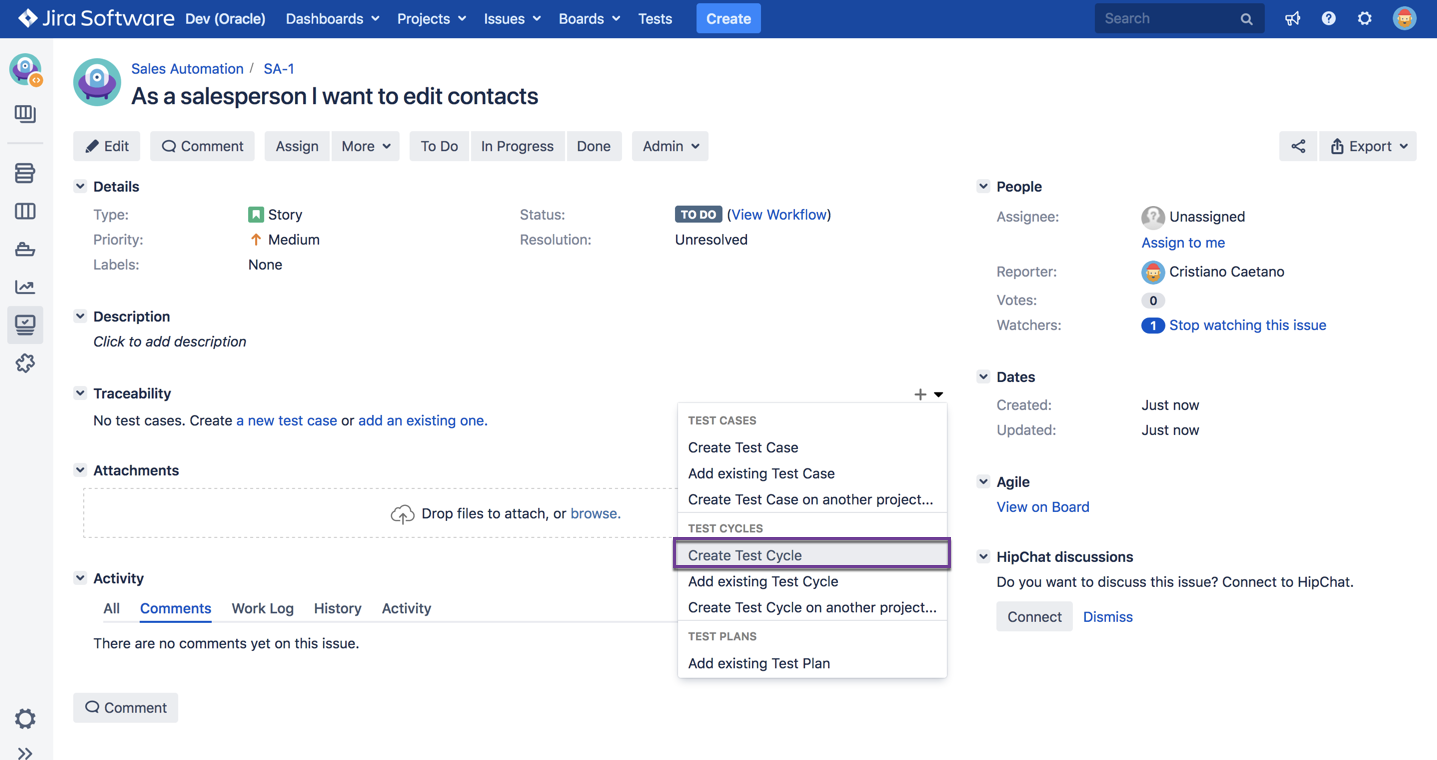1437x760 pixels.
Task: Open announcements via the megaphone icon
Action: pyautogui.click(x=1292, y=18)
